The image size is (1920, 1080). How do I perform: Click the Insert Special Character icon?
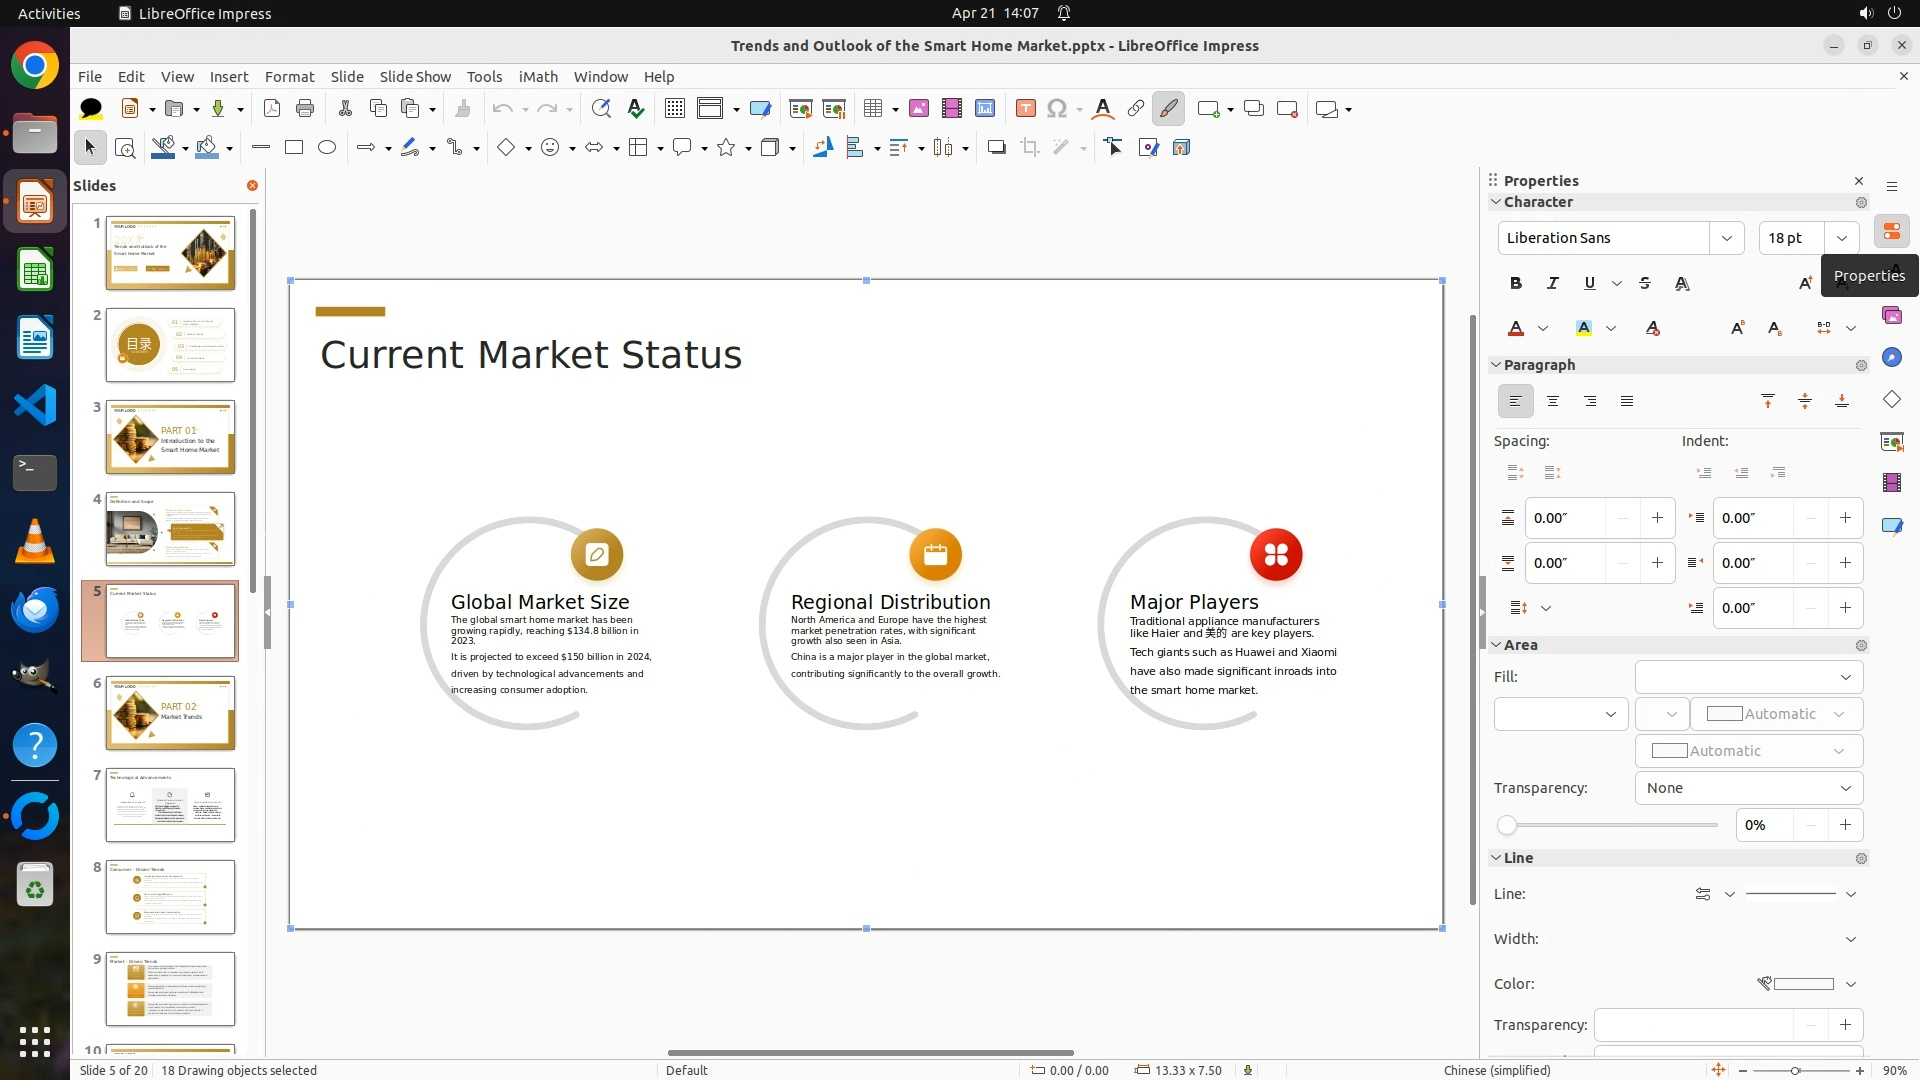coord(1057,109)
